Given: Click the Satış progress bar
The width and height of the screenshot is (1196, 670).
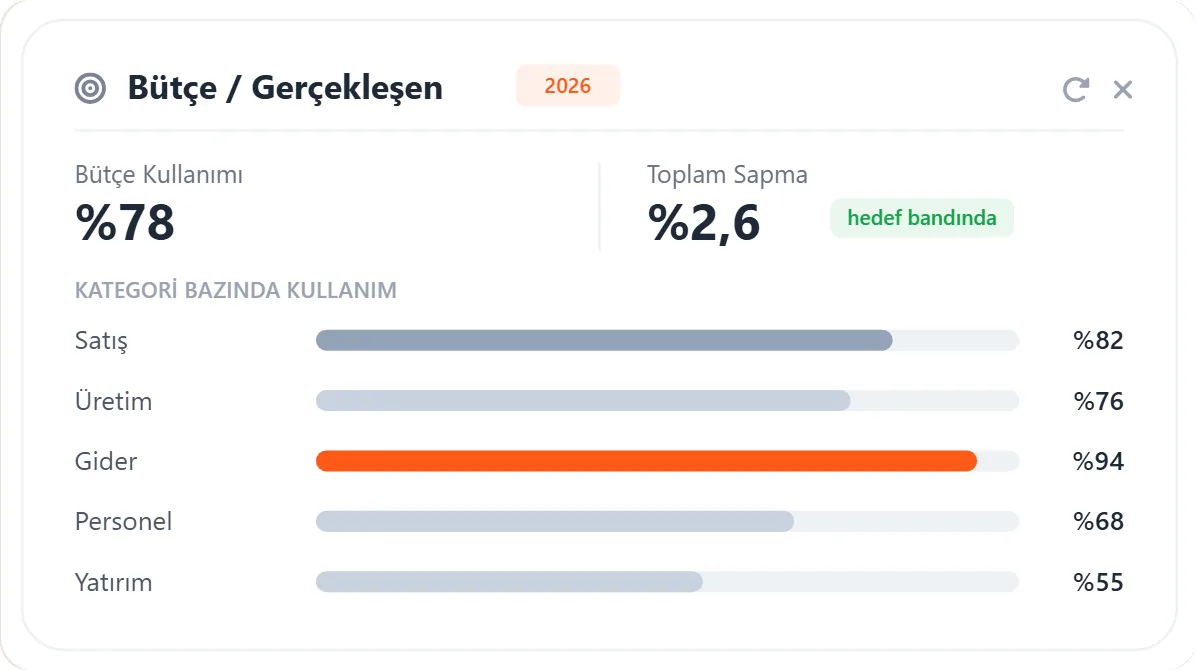Looking at the screenshot, I should coord(667,340).
